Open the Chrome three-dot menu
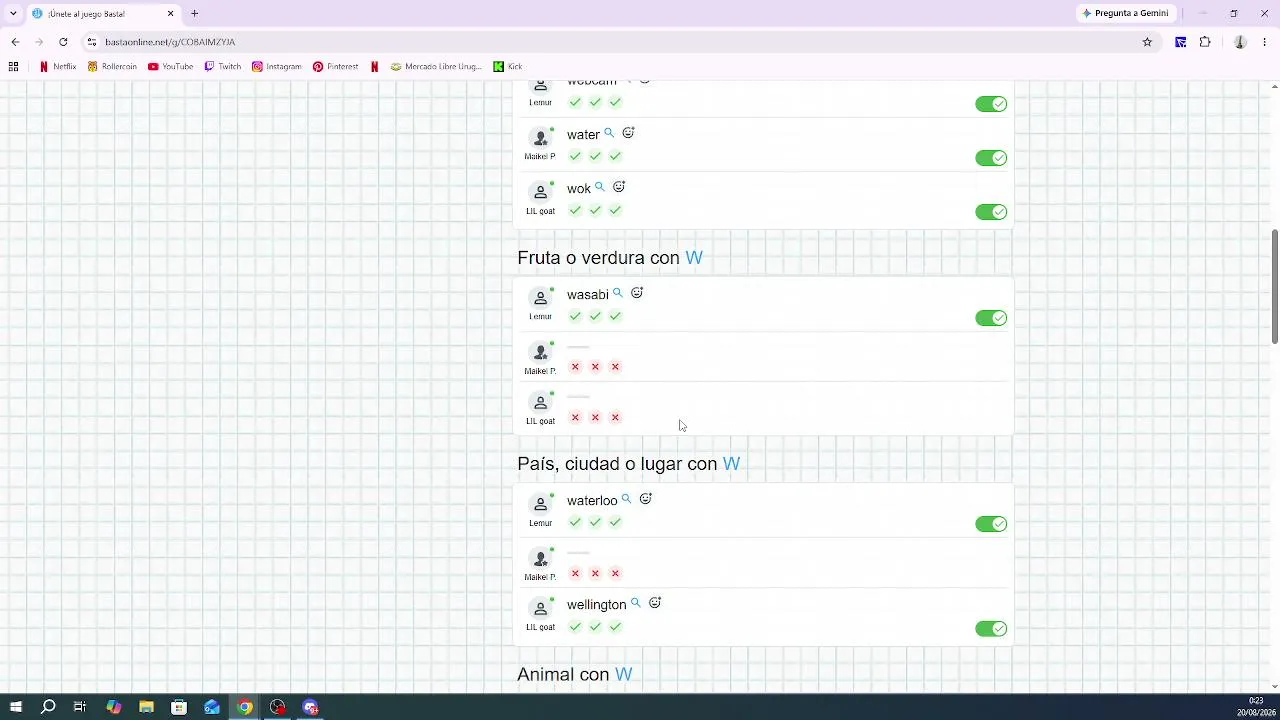This screenshot has width=1280, height=720. (1264, 42)
